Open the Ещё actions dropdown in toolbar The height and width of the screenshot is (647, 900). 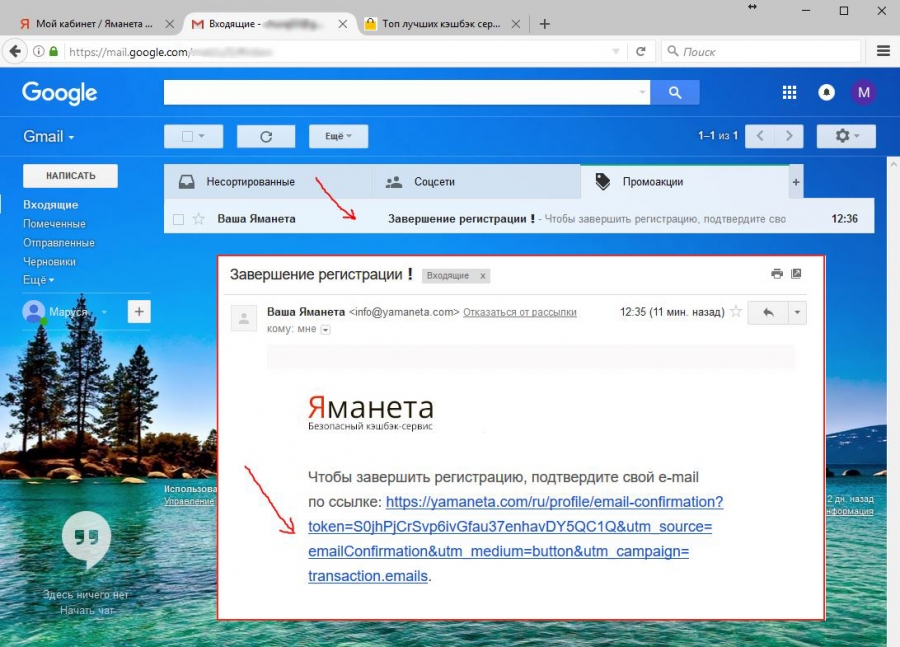(338, 137)
